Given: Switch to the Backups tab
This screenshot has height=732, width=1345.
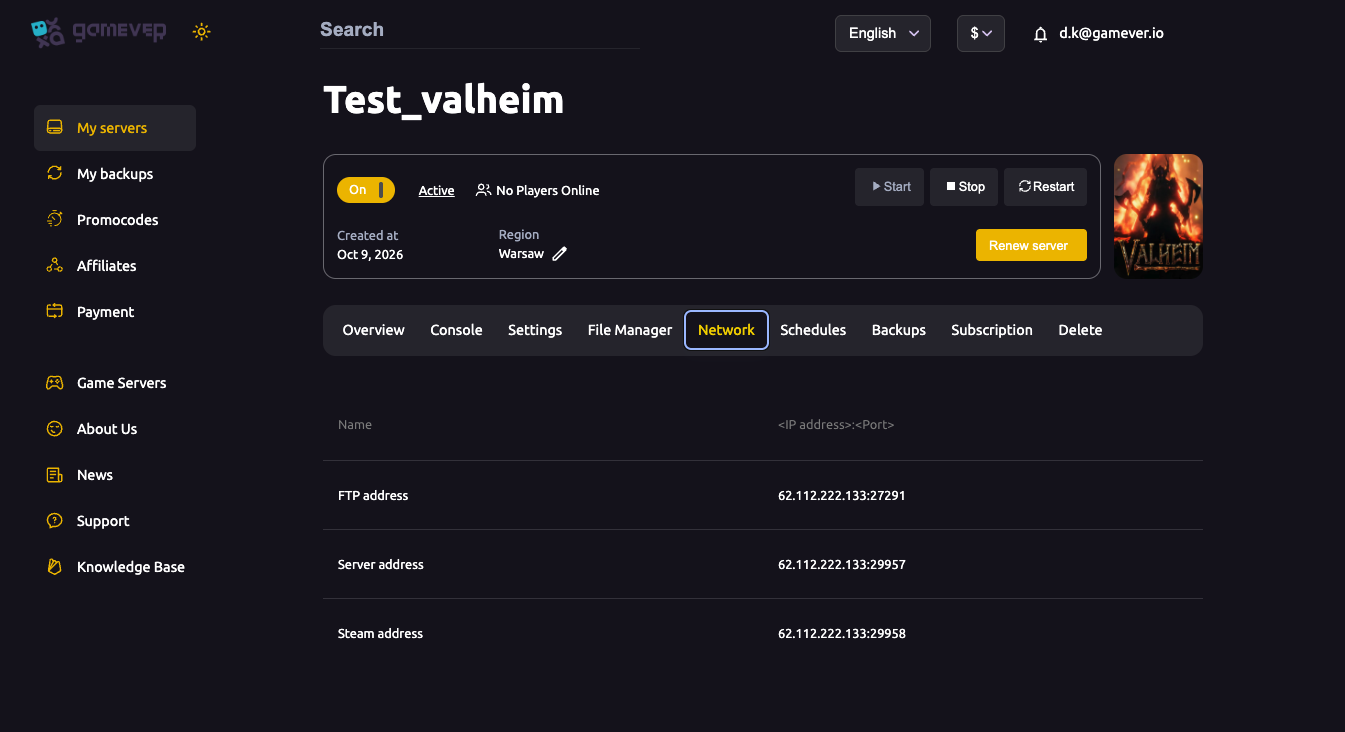Looking at the screenshot, I should pos(899,330).
